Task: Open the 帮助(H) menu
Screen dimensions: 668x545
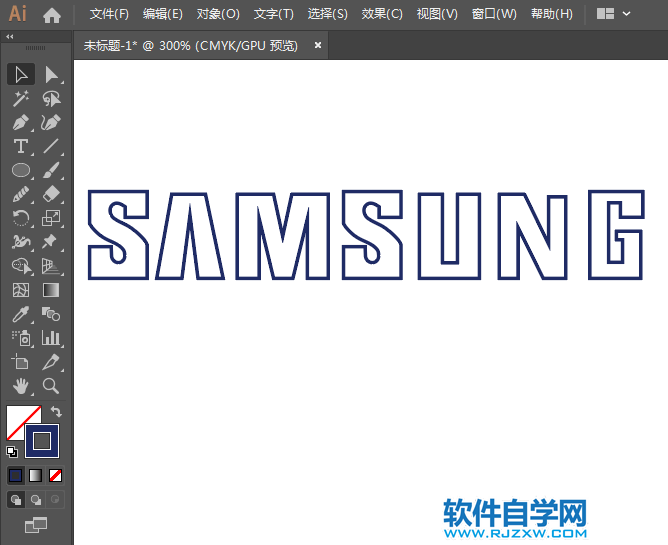Action: (x=552, y=14)
